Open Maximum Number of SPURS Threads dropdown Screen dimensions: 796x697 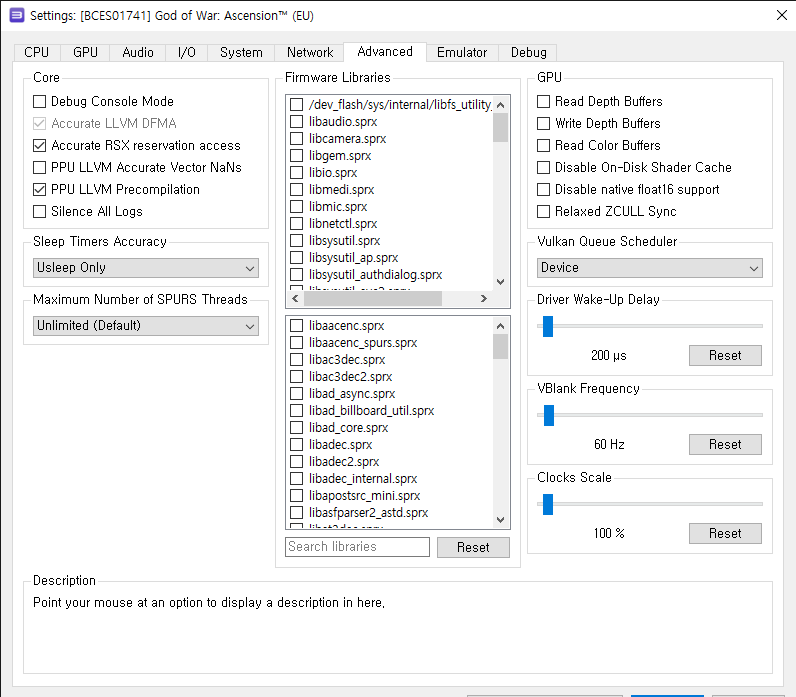point(146,326)
